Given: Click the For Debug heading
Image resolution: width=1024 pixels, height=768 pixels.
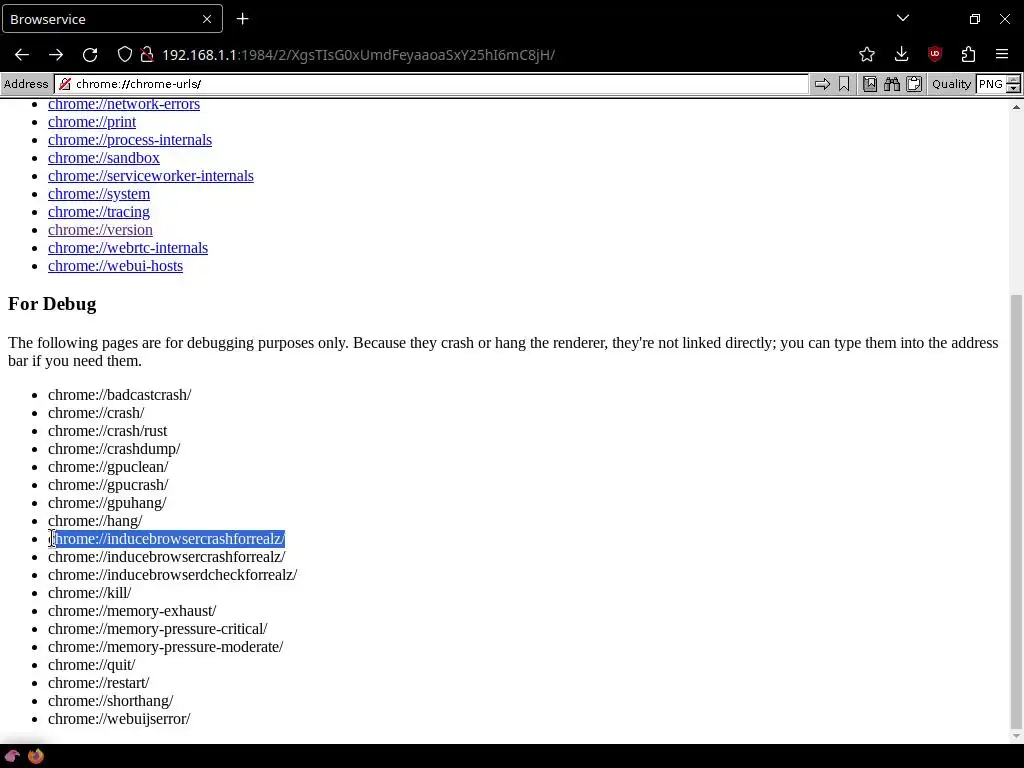Looking at the screenshot, I should [52, 304].
